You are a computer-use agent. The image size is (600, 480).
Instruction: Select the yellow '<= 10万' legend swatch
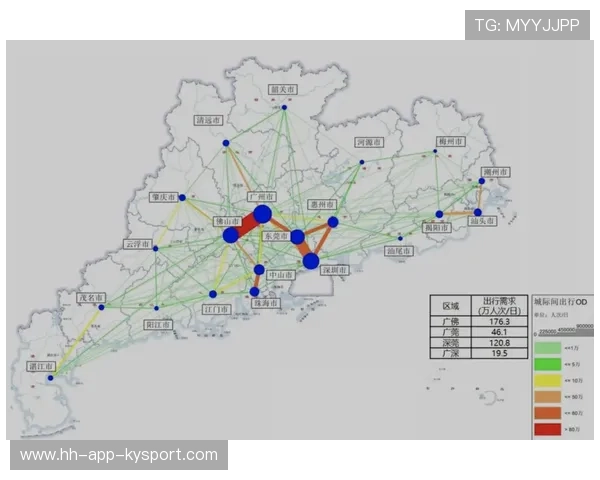click(x=547, y=379)
